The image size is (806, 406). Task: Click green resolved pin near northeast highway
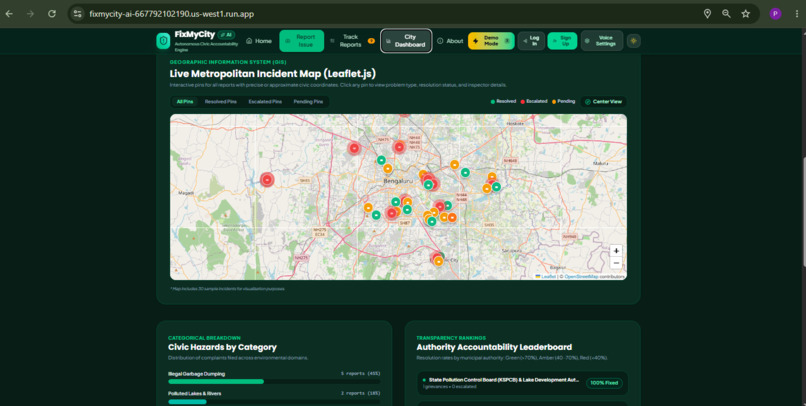tap(465, 172)
